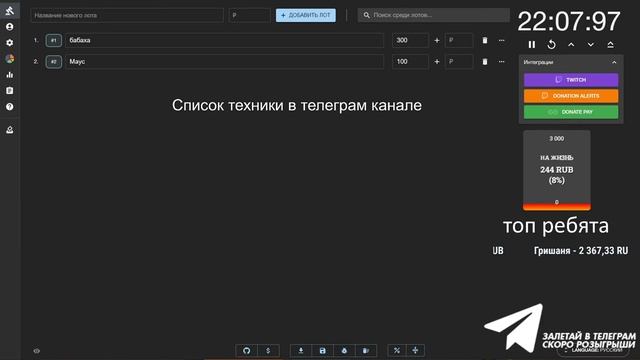Click the бабаха lot name field
The height and width of the screenshot is (360, 640).
224,40
